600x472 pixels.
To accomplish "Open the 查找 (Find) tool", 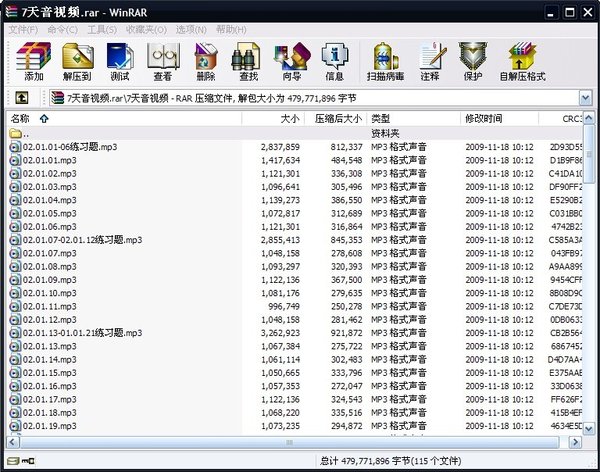I will [248, 61].
